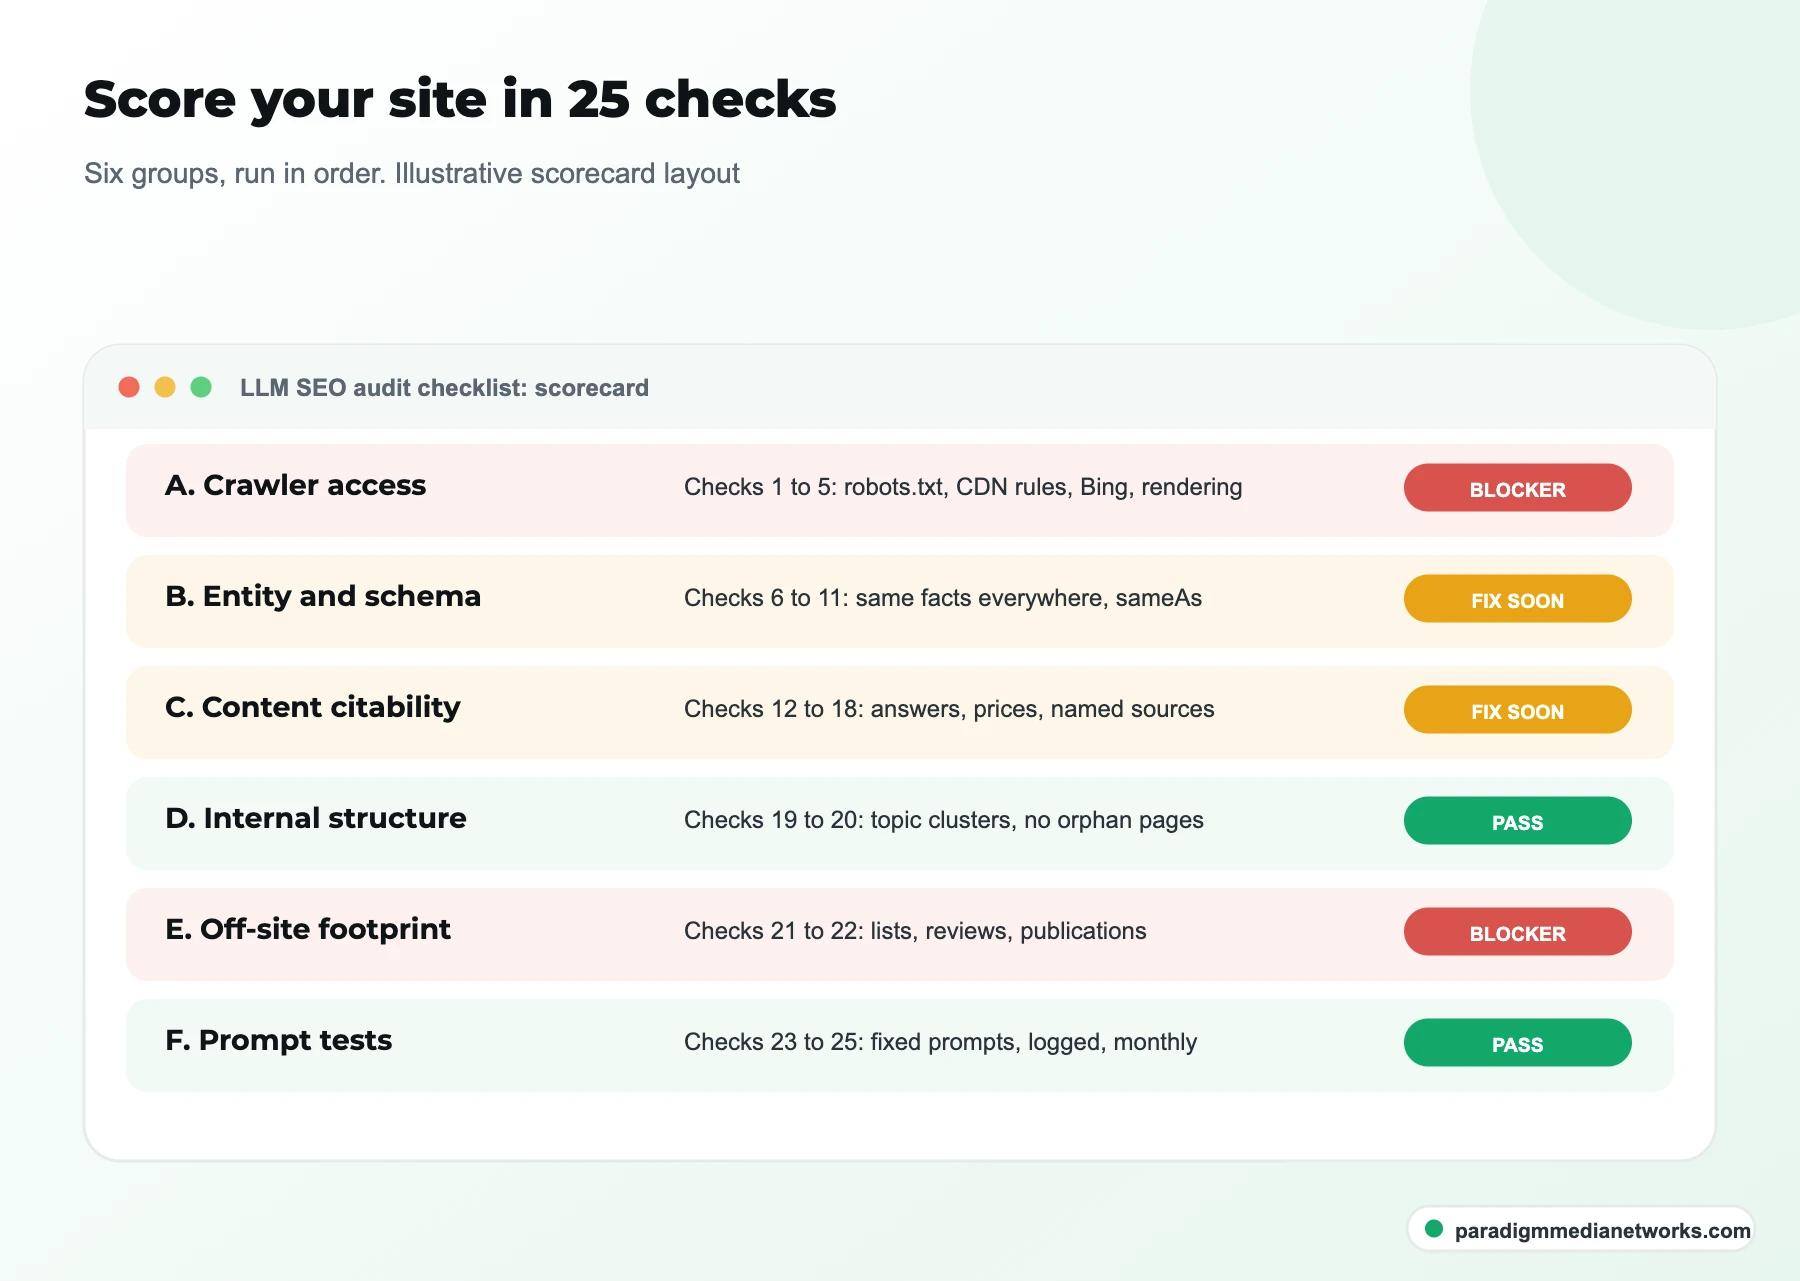Click 'Checks 23 to 25: fixed prompts' text
This screenshot has height=1281, width=1800.
pos(940,1042)
